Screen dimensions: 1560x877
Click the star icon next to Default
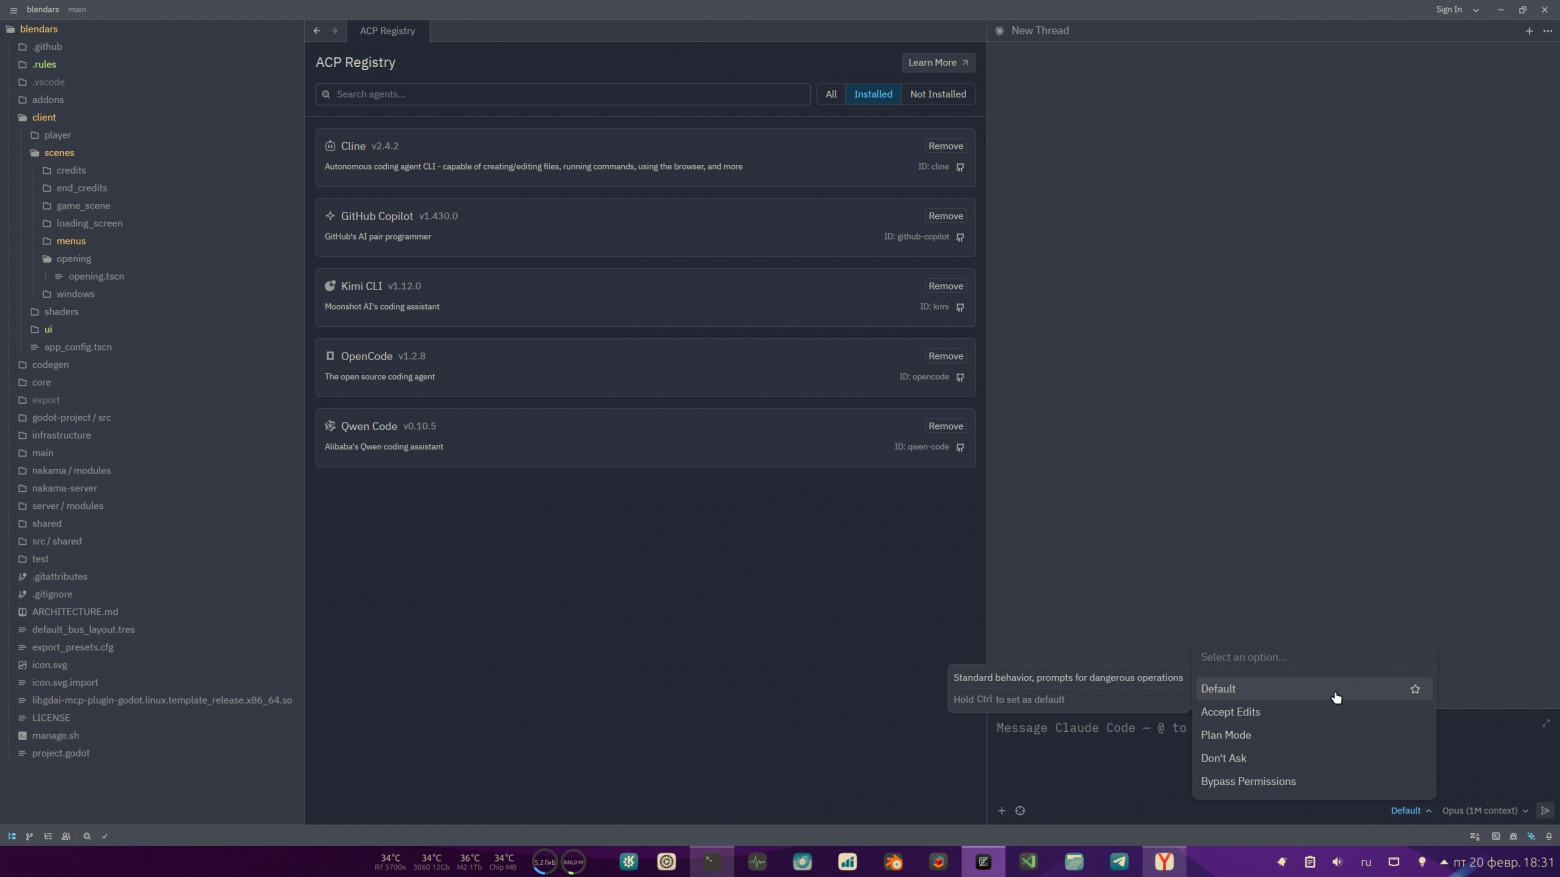point(1415,689)
